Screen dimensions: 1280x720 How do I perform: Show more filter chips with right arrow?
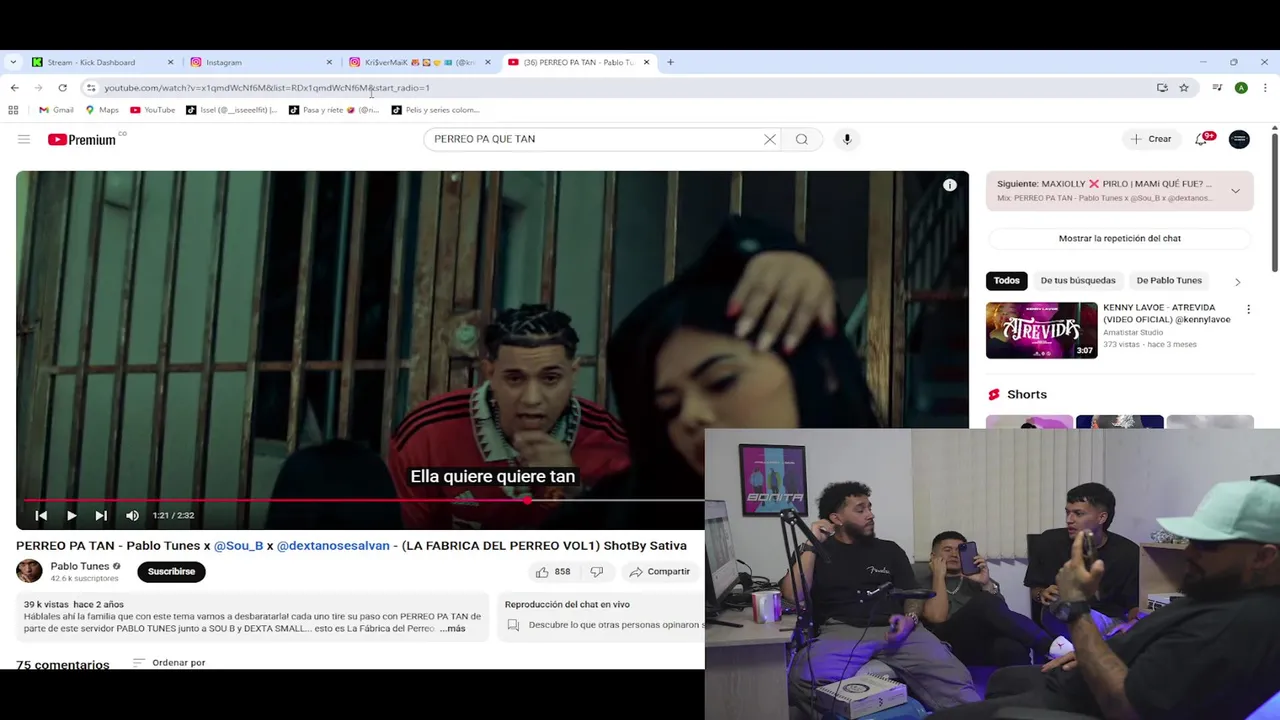point(1237,281)
